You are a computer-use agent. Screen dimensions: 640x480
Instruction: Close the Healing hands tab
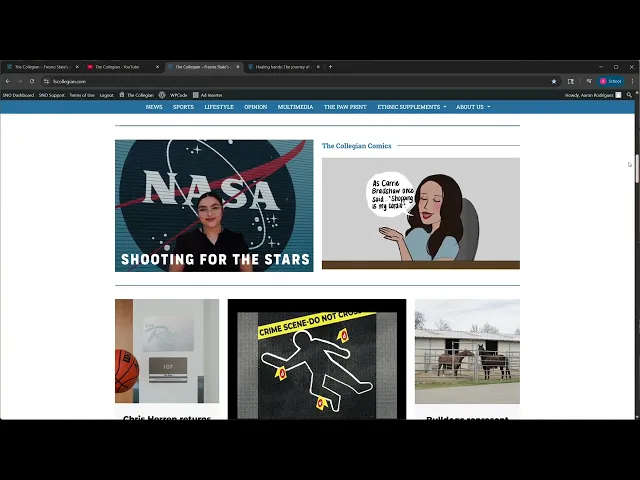click(x=318, y=67)
